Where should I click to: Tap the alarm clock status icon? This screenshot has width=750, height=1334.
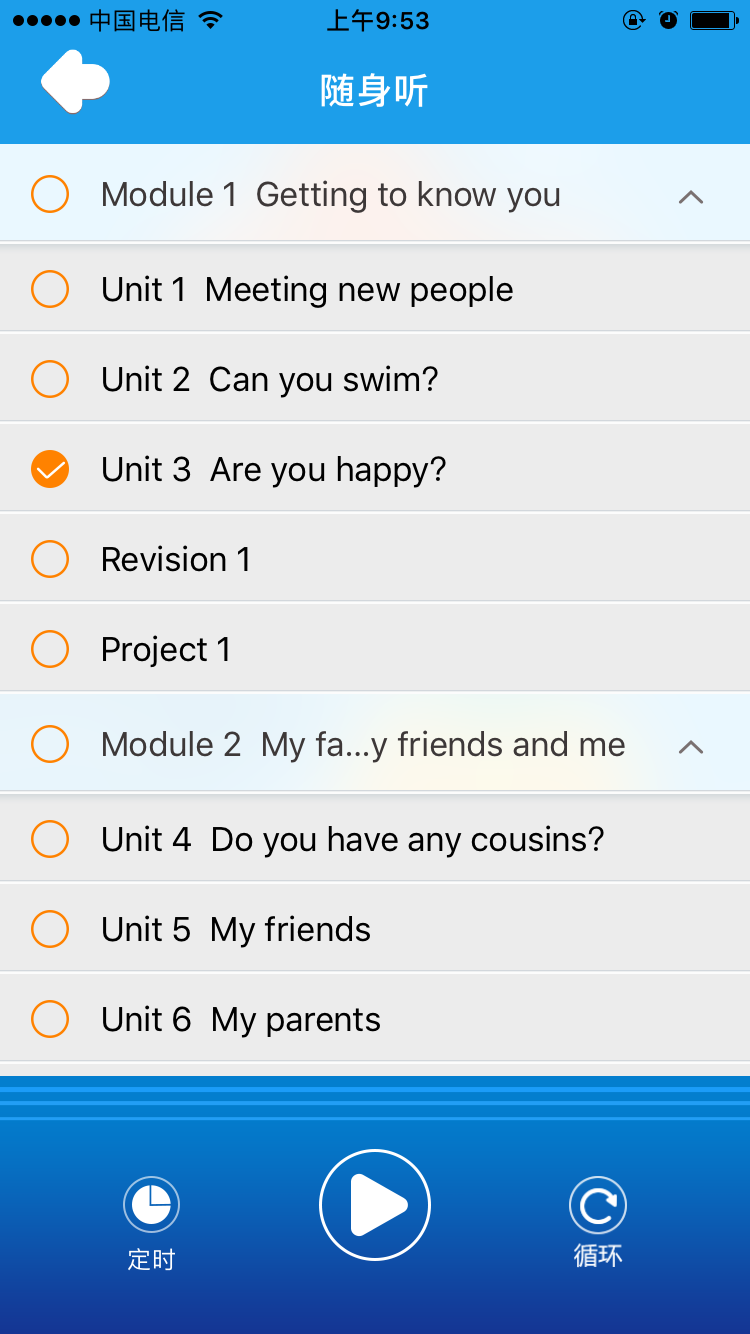point(669,20)
